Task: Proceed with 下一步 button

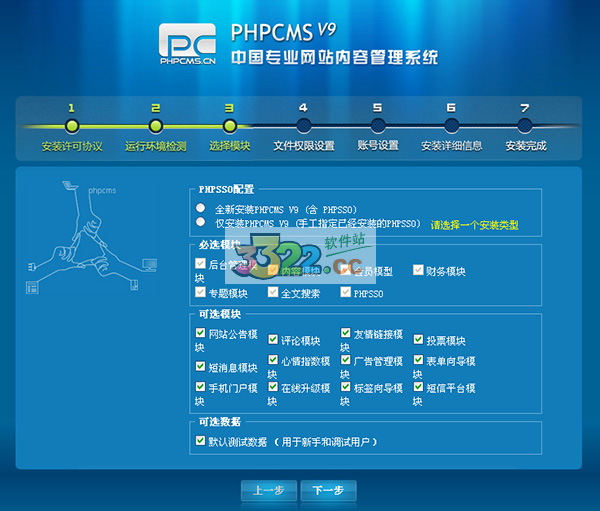Action: click(x=328, y=490)
